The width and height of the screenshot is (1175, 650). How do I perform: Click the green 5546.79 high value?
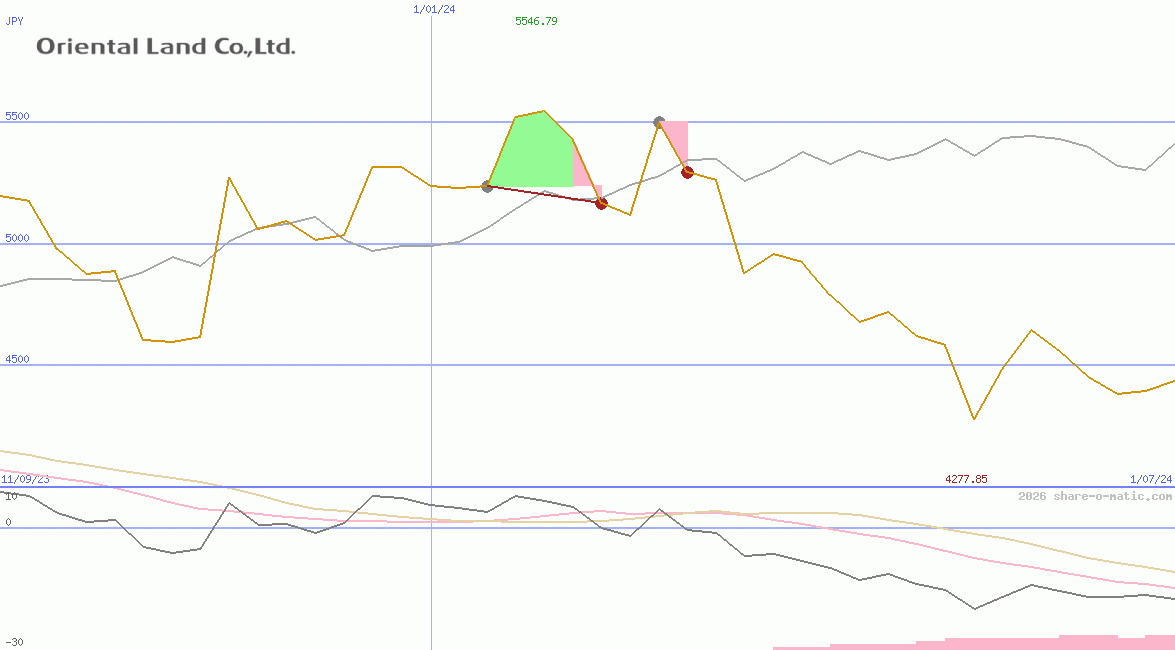(536, 21)
